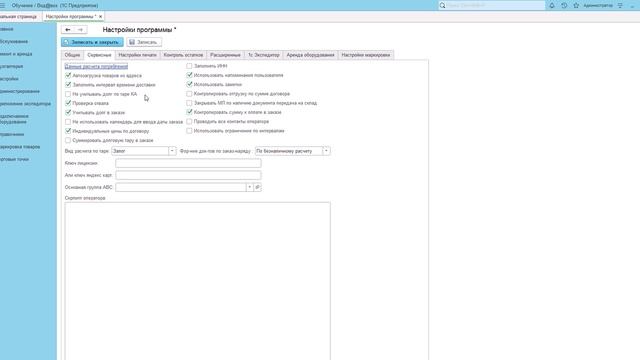640x360 pixels.
Task: Enable Проводить все контакты оператора checkbox
Action: (189, 122)
